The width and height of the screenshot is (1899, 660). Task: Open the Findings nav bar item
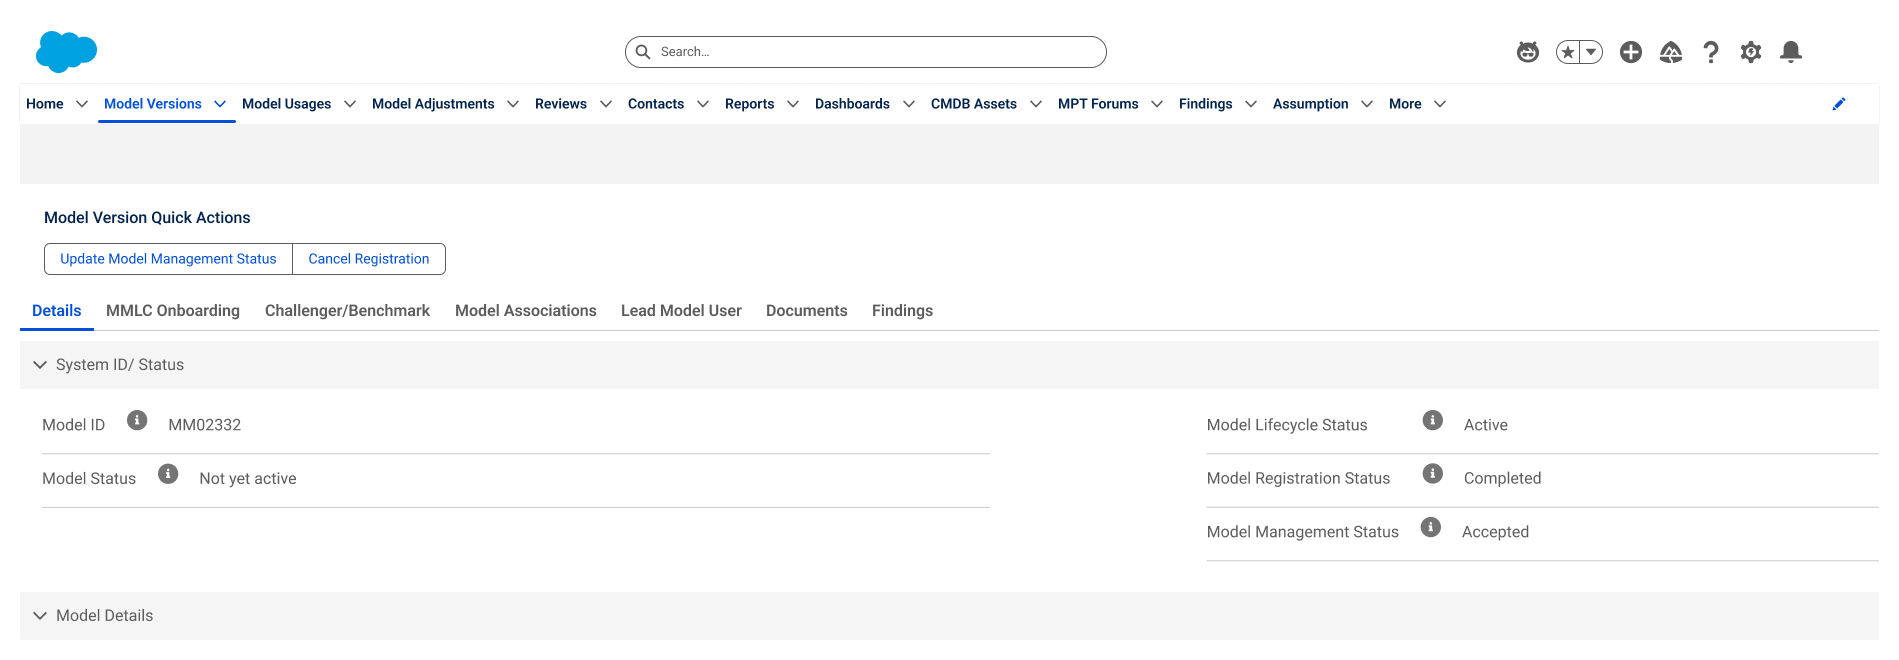click(x=1206, y=104)
